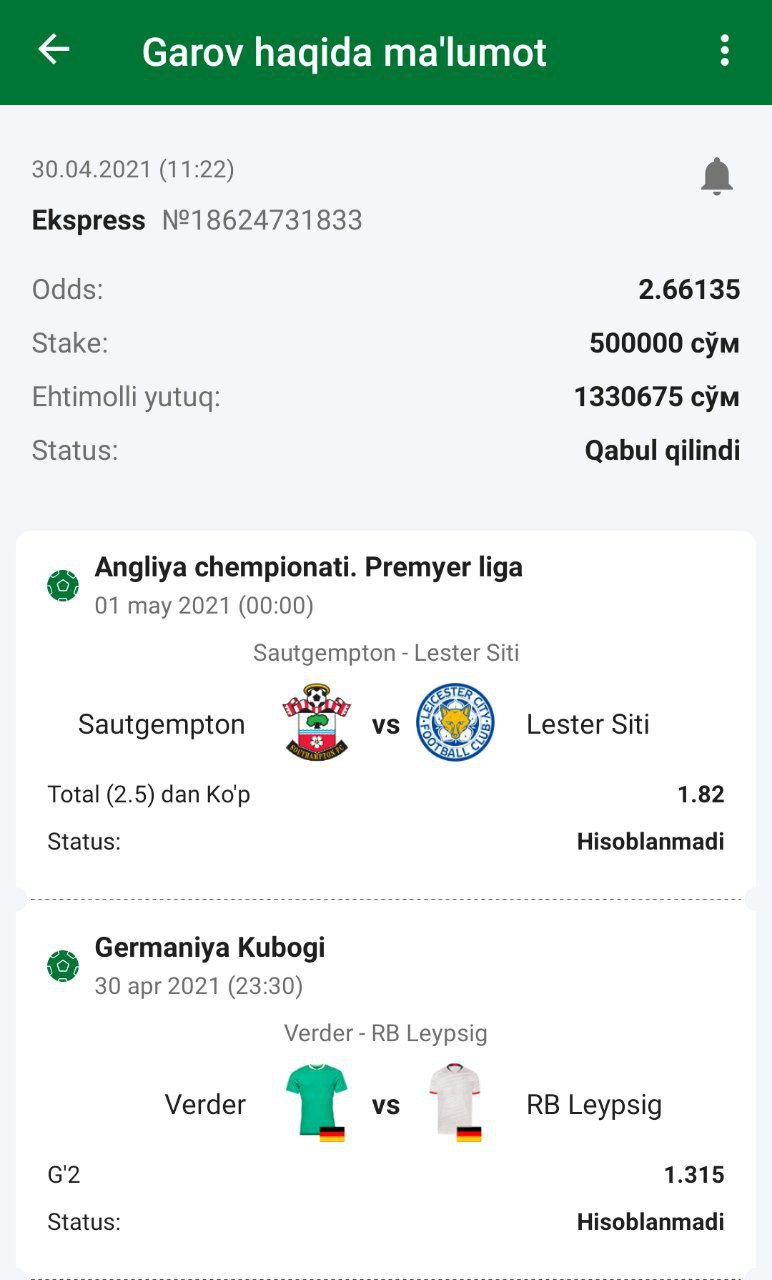Open Angliya chempionati. Premyer liga title
This screenshot has height=1280, width=772.
[308, 568]
